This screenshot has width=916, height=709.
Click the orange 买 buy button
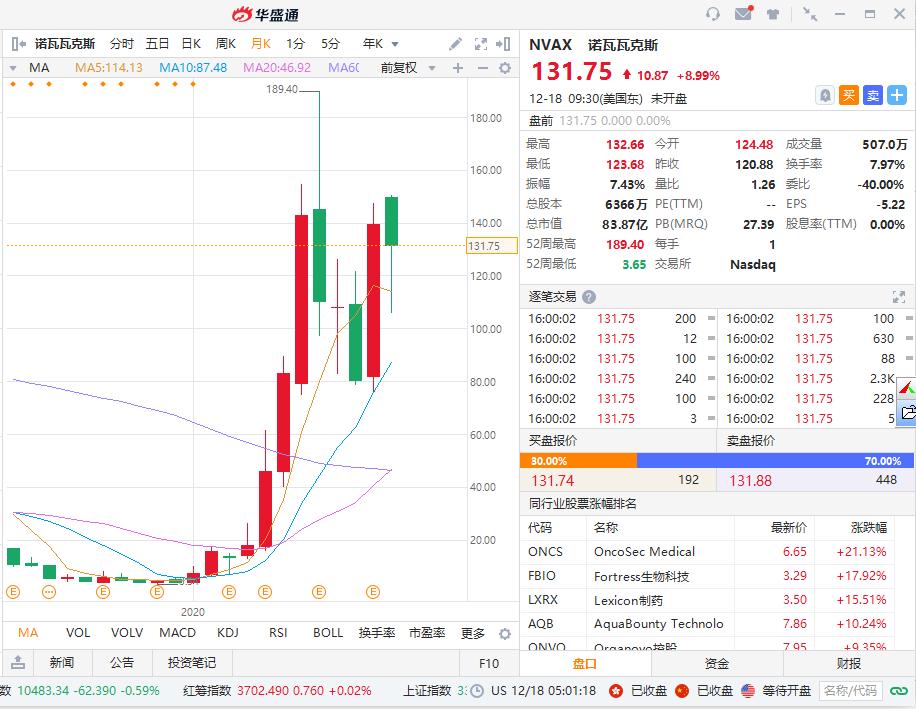849,95
